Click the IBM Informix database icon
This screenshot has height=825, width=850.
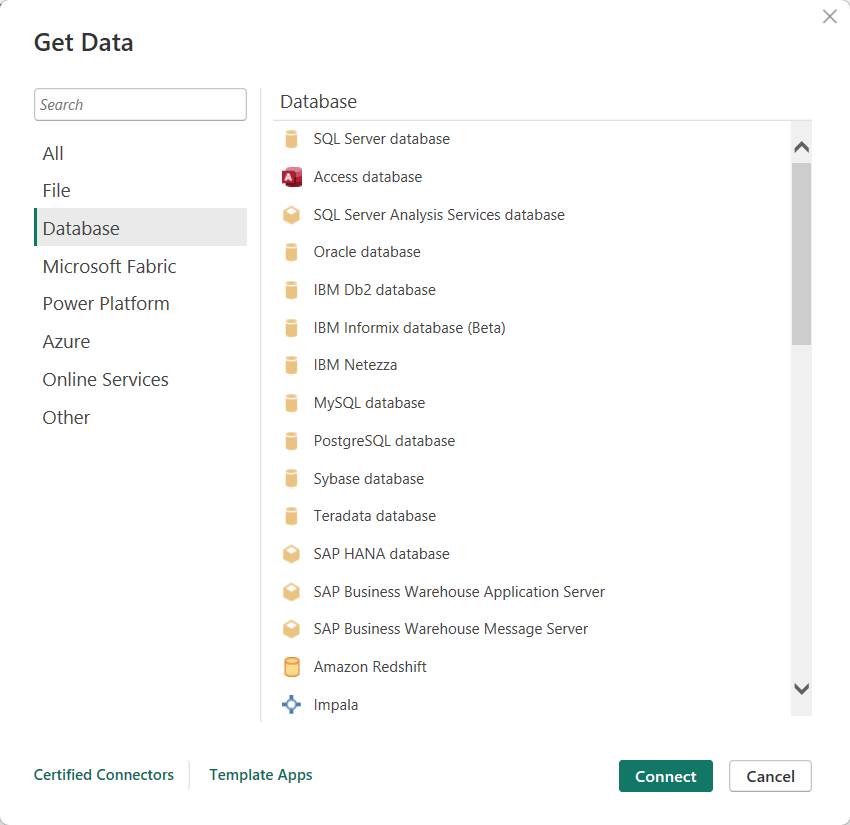(x=291, y=328)
